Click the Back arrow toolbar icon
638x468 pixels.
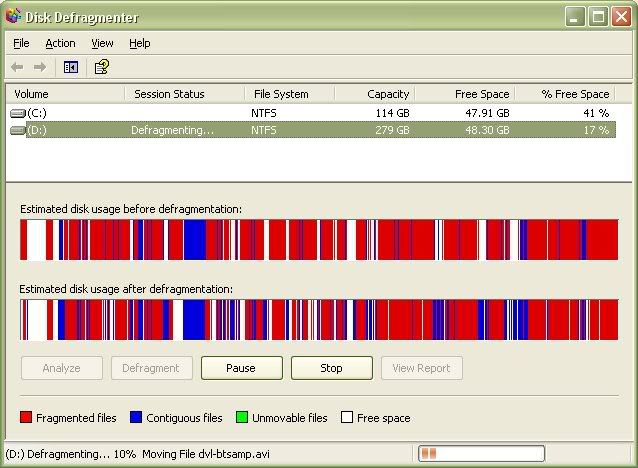[17, 67]
